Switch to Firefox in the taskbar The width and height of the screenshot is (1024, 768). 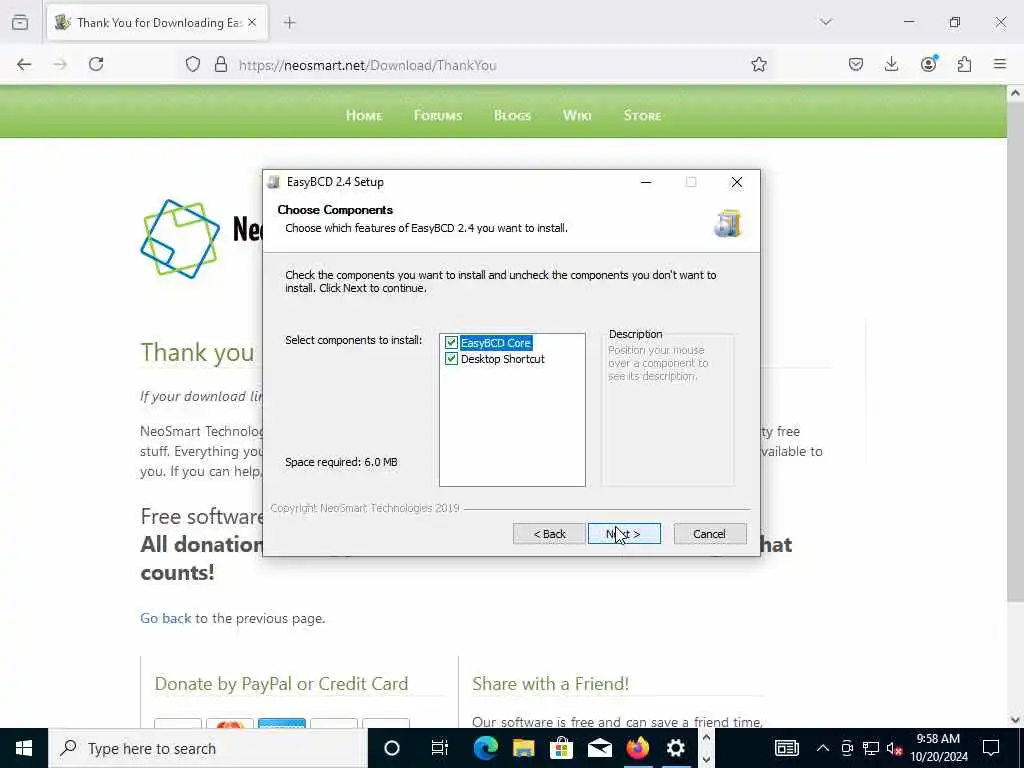(x=637, y=748)
